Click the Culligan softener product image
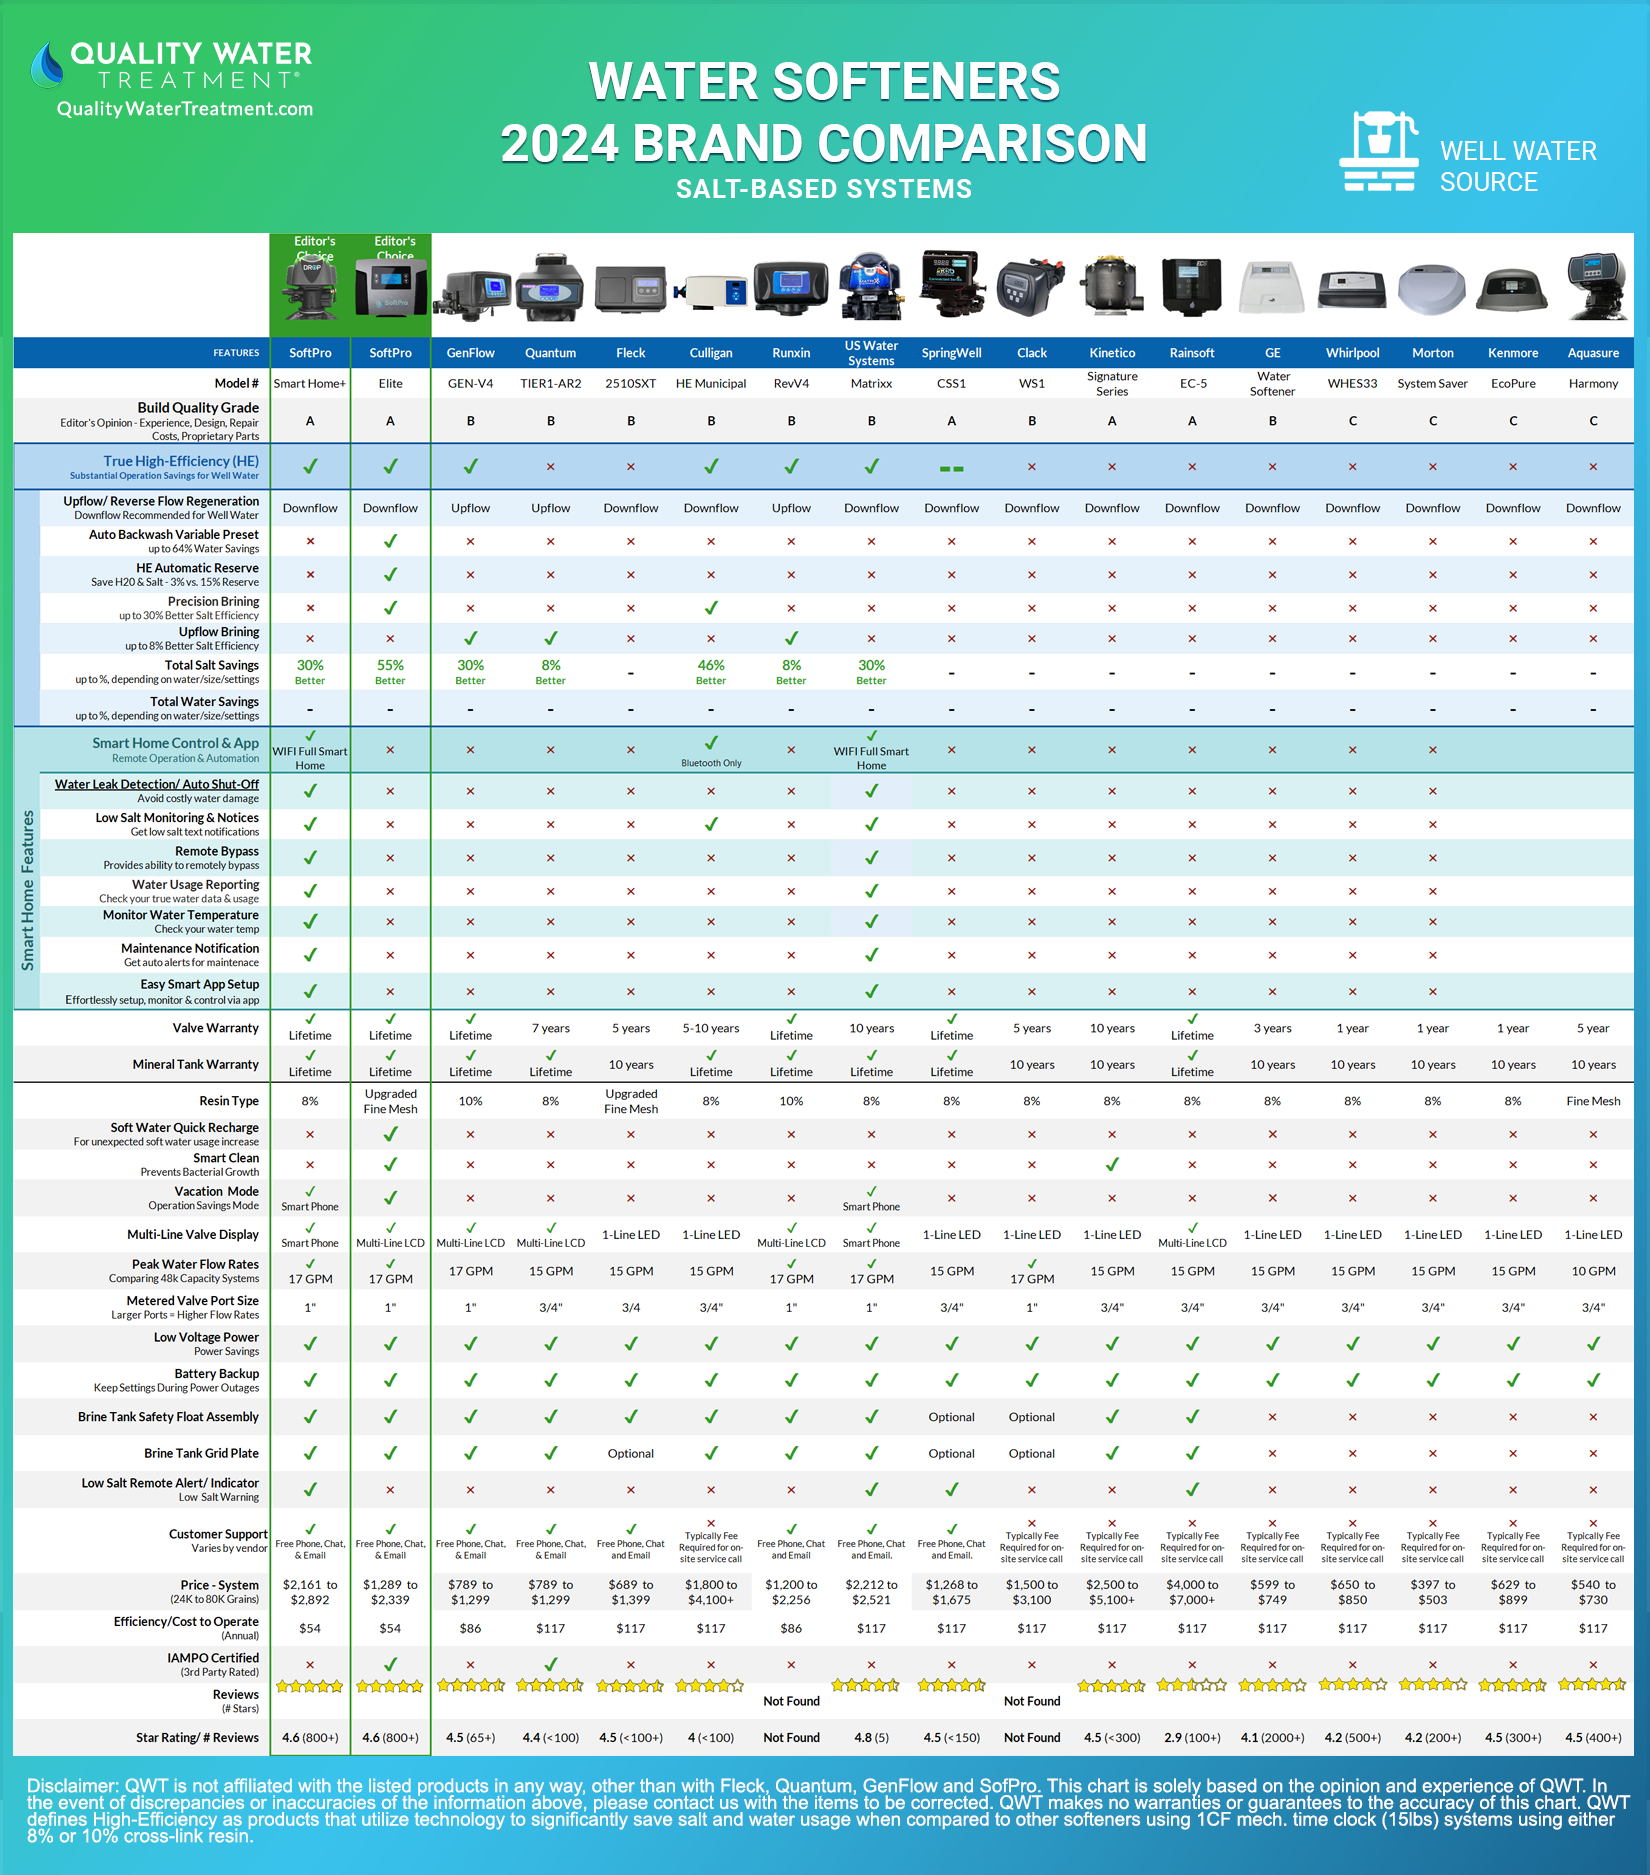Viewport: 1650px width, 1875px height. pos(711,291)
